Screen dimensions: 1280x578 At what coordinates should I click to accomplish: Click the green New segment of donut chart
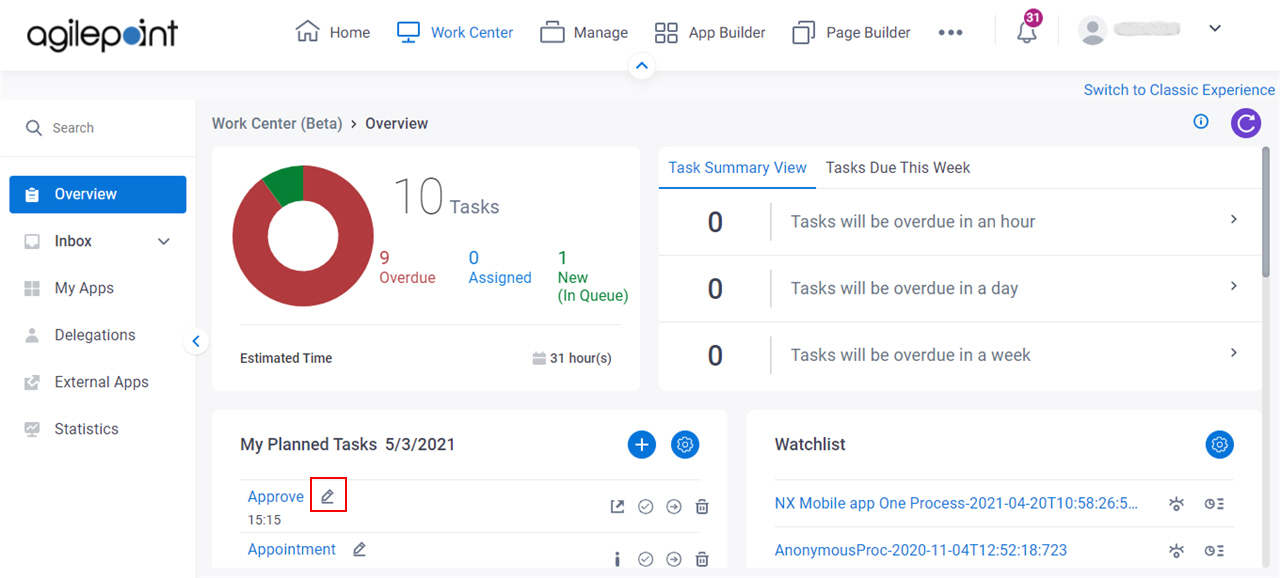click(x=286, y=183)
